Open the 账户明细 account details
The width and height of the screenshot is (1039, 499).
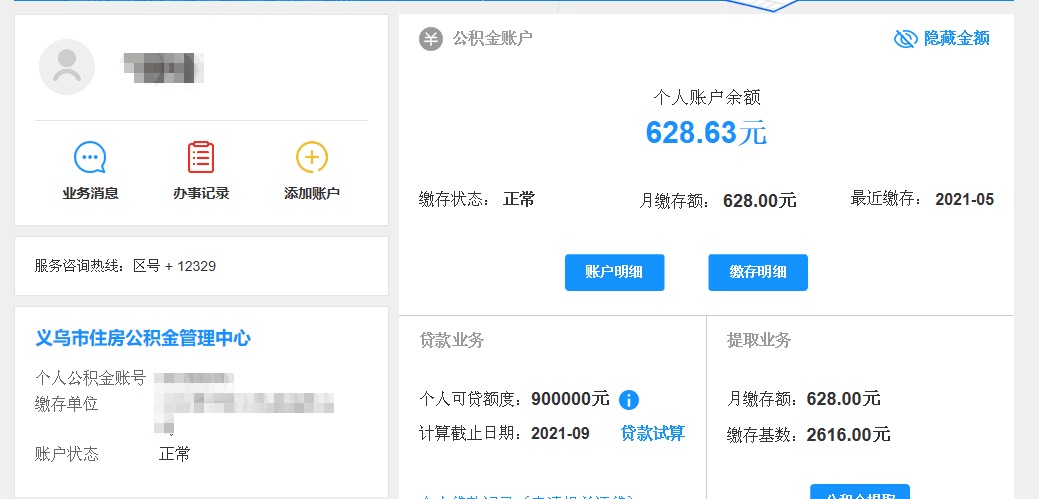click(x=614, y=272)
